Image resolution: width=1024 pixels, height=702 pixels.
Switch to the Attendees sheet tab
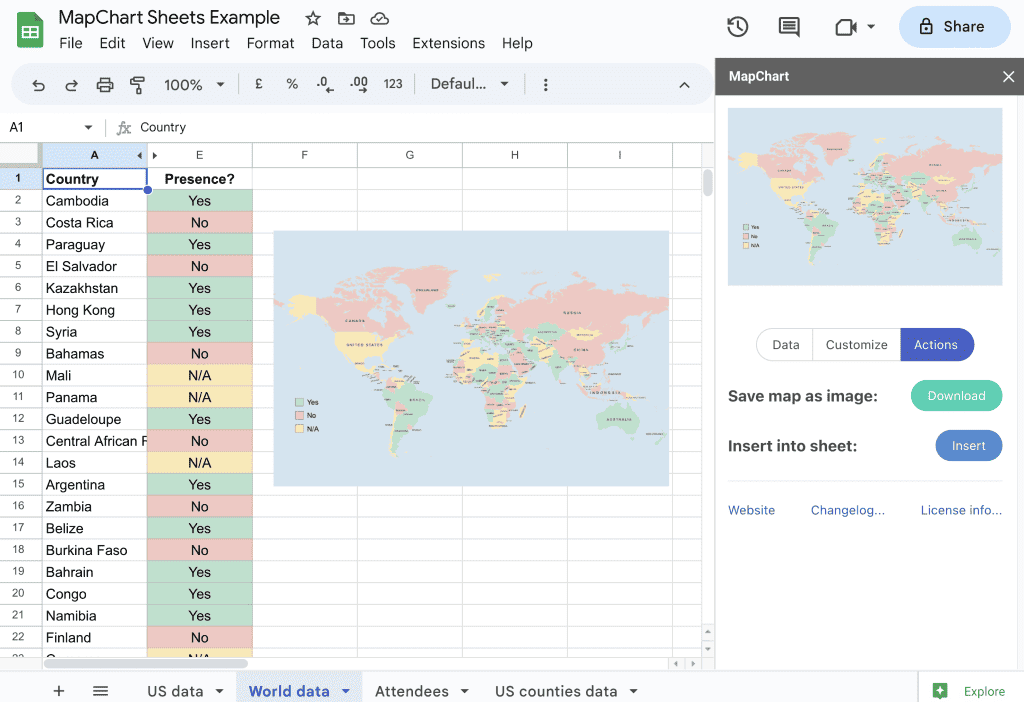[411, 691]
